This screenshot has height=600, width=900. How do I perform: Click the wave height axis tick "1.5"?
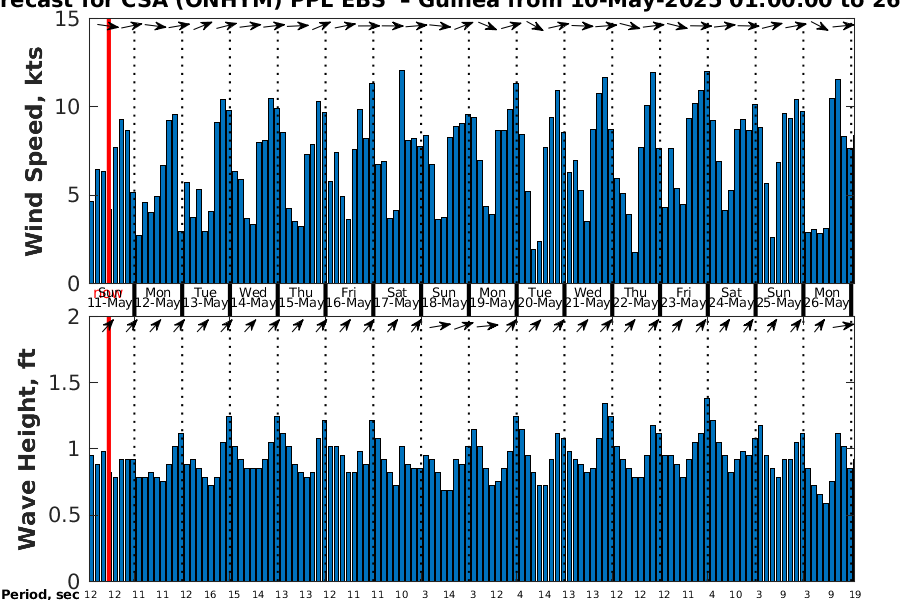[64, 382]
